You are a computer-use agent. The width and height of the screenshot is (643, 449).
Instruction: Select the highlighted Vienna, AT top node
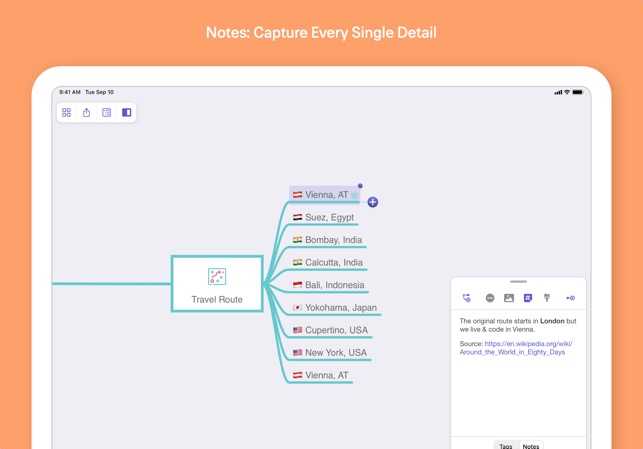tap(325, 195)
